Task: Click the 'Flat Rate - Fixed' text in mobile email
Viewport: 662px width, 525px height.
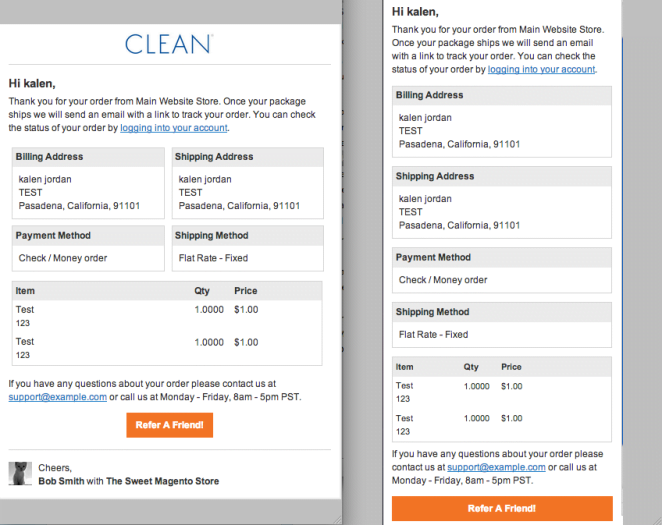Action: (x=434, y=335)
